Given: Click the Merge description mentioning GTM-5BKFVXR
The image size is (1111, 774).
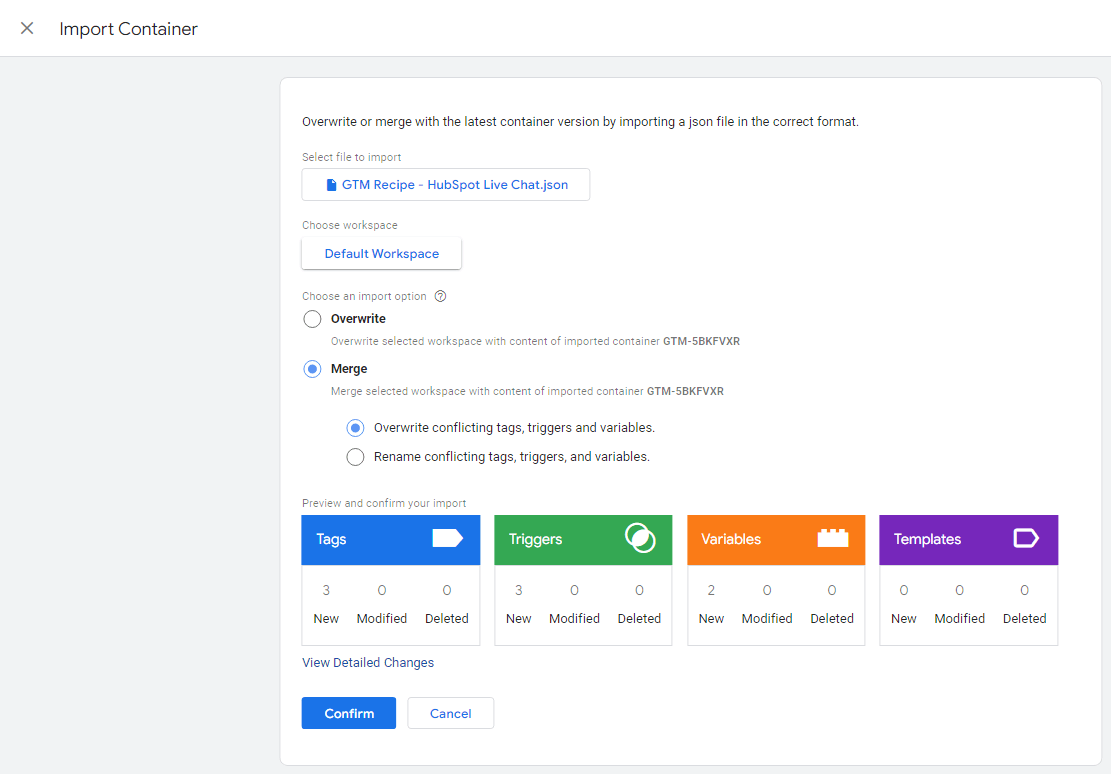Looking at the screenshot, I should coord(527,391).
